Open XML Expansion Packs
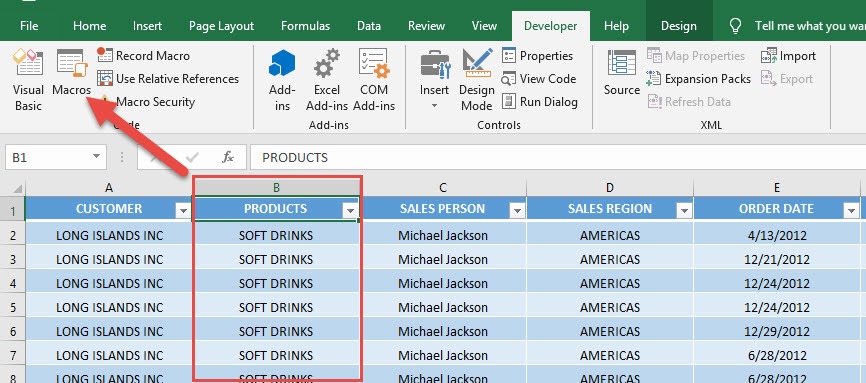The image size is (866, 383). [x=699, y=79]
